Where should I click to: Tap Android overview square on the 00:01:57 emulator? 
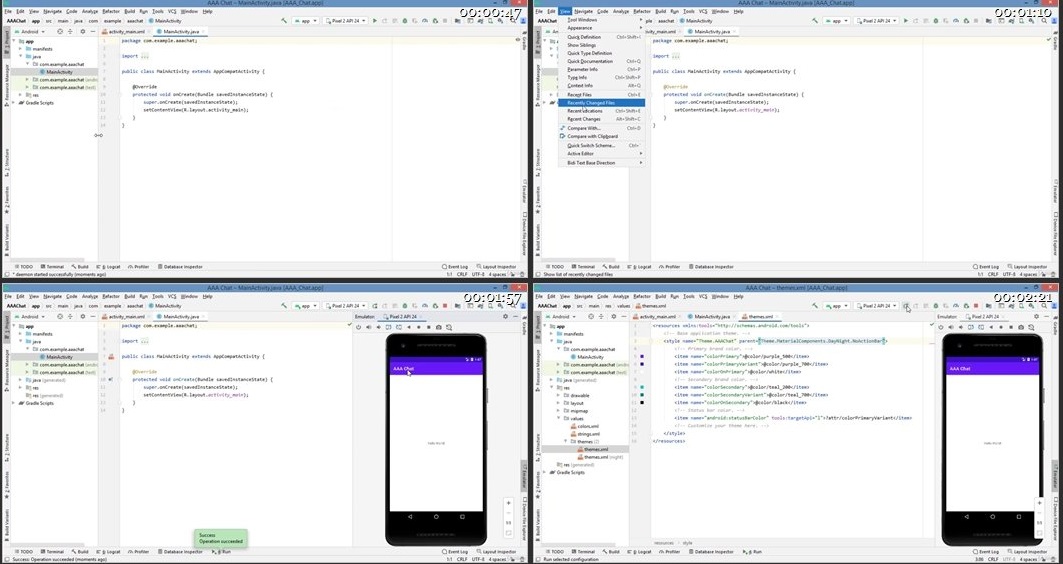tap(462, 517)
